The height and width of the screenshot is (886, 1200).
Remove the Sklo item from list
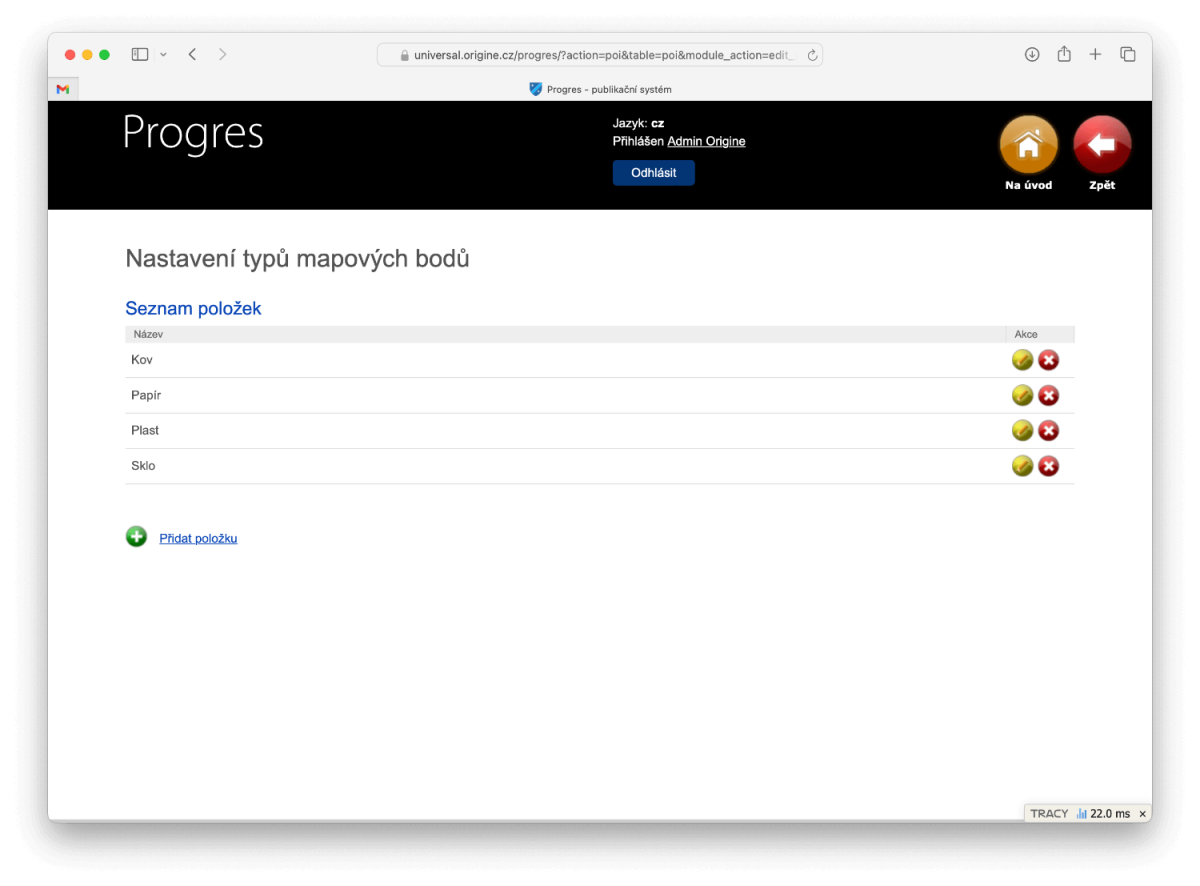[x=1048, y=466]
